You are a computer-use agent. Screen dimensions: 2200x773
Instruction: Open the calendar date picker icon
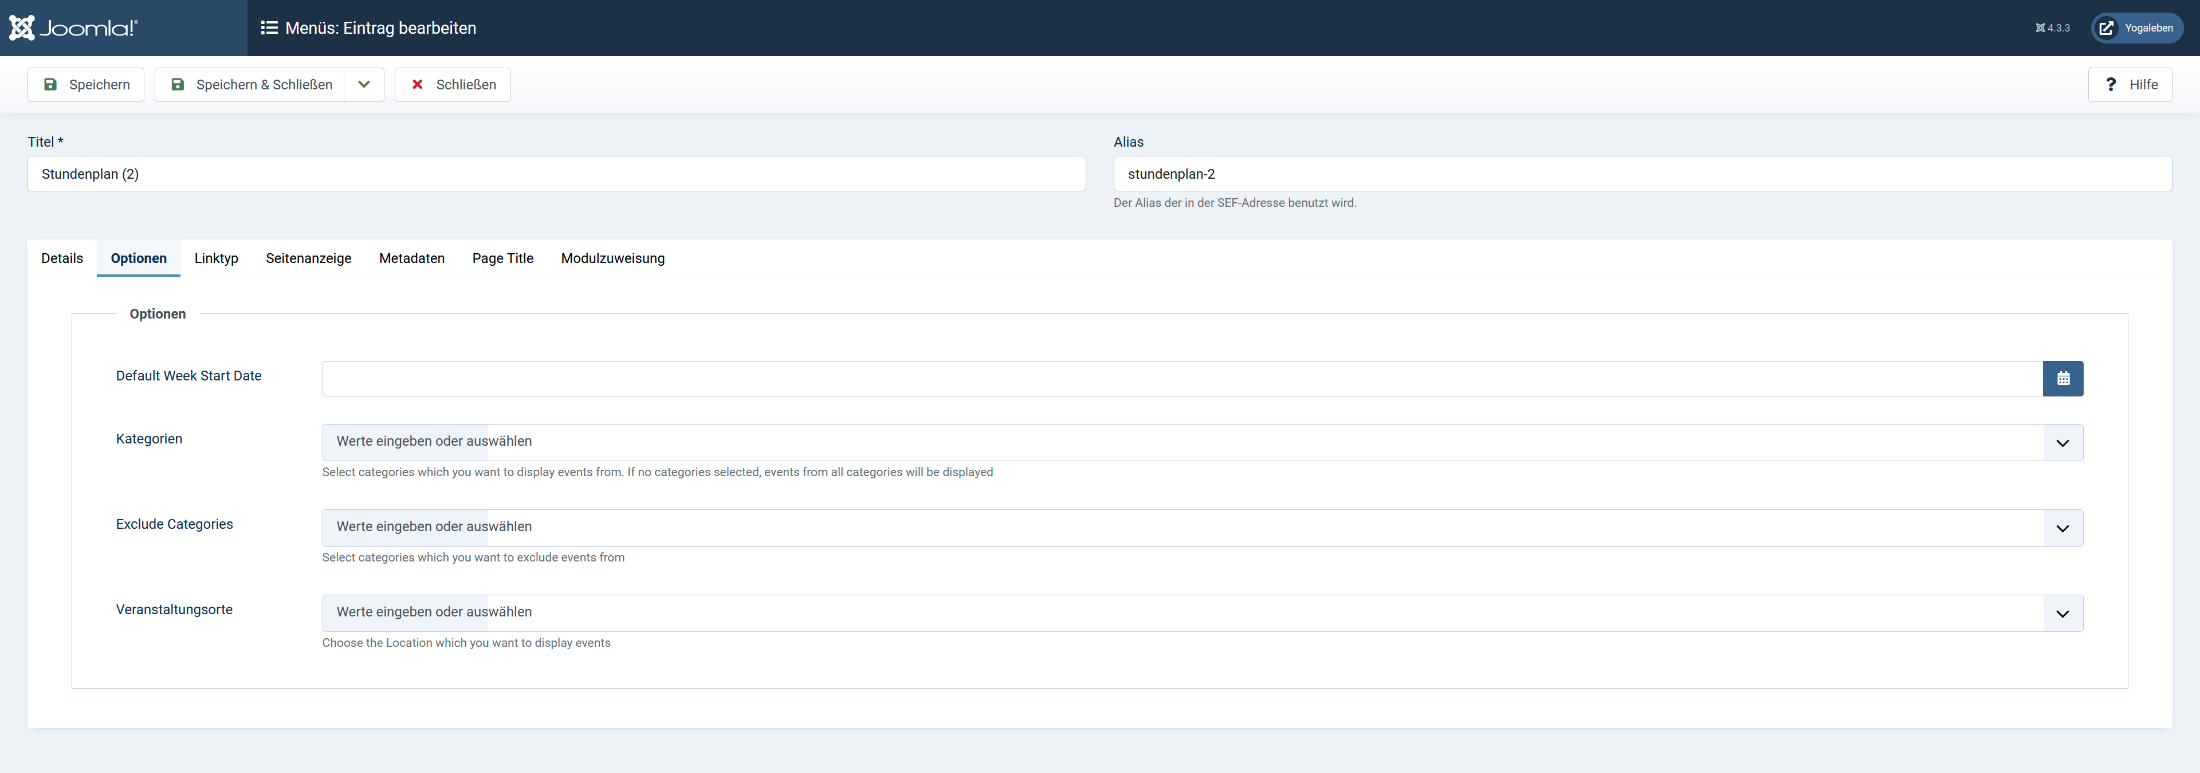point(2062,379)
